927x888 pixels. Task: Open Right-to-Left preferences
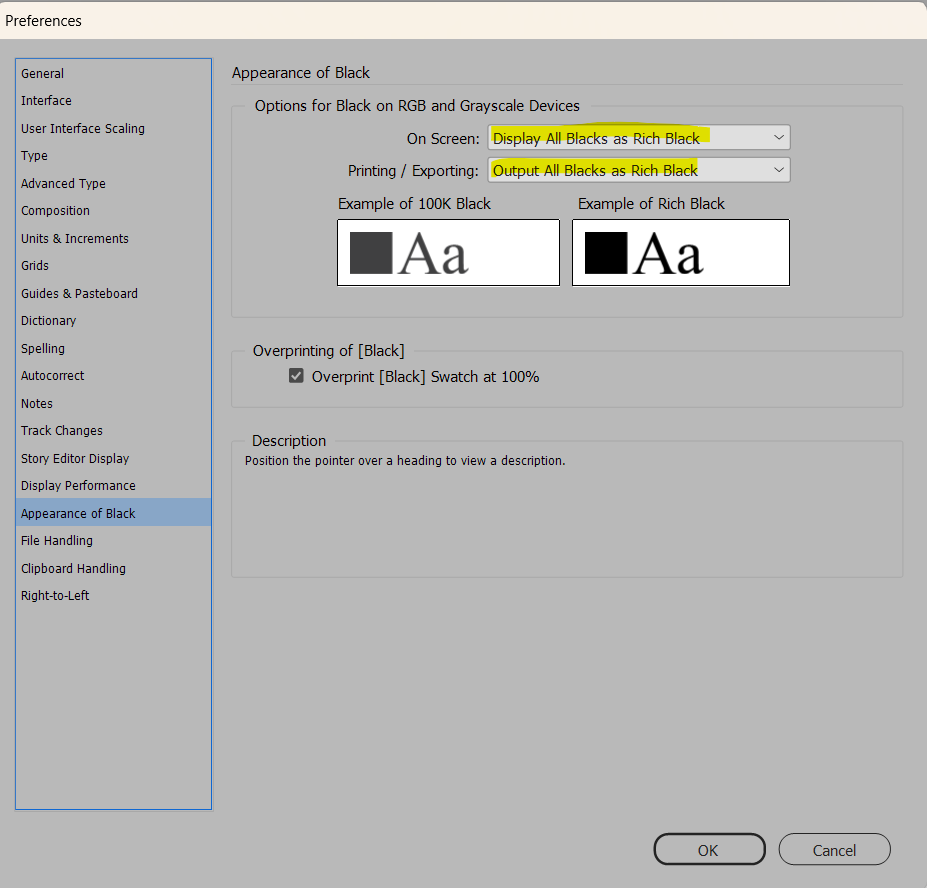[113, 595]
